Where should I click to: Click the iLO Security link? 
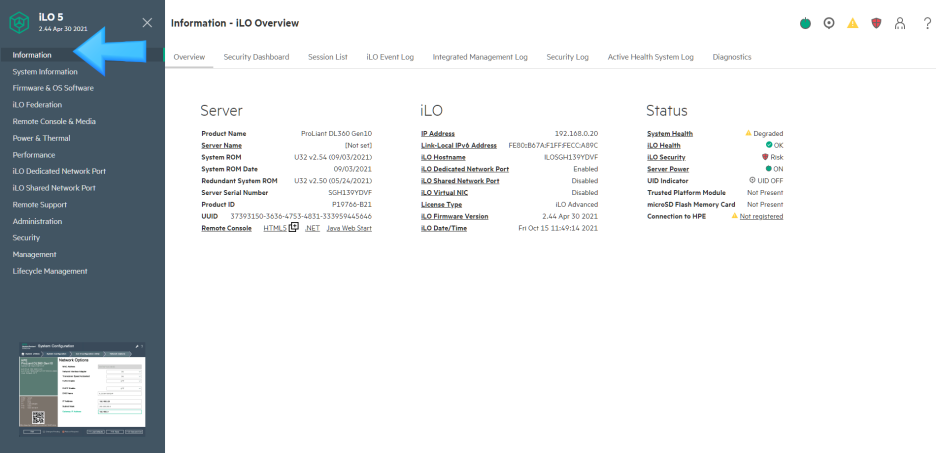click(x=666, y=157)
